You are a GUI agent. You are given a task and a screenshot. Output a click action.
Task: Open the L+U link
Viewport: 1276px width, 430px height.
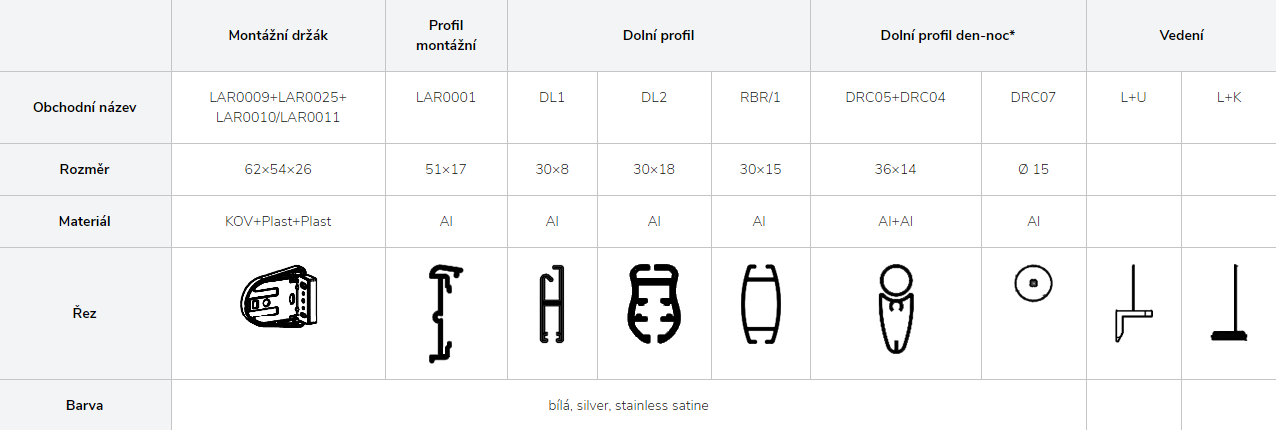tap(1134, 98)
